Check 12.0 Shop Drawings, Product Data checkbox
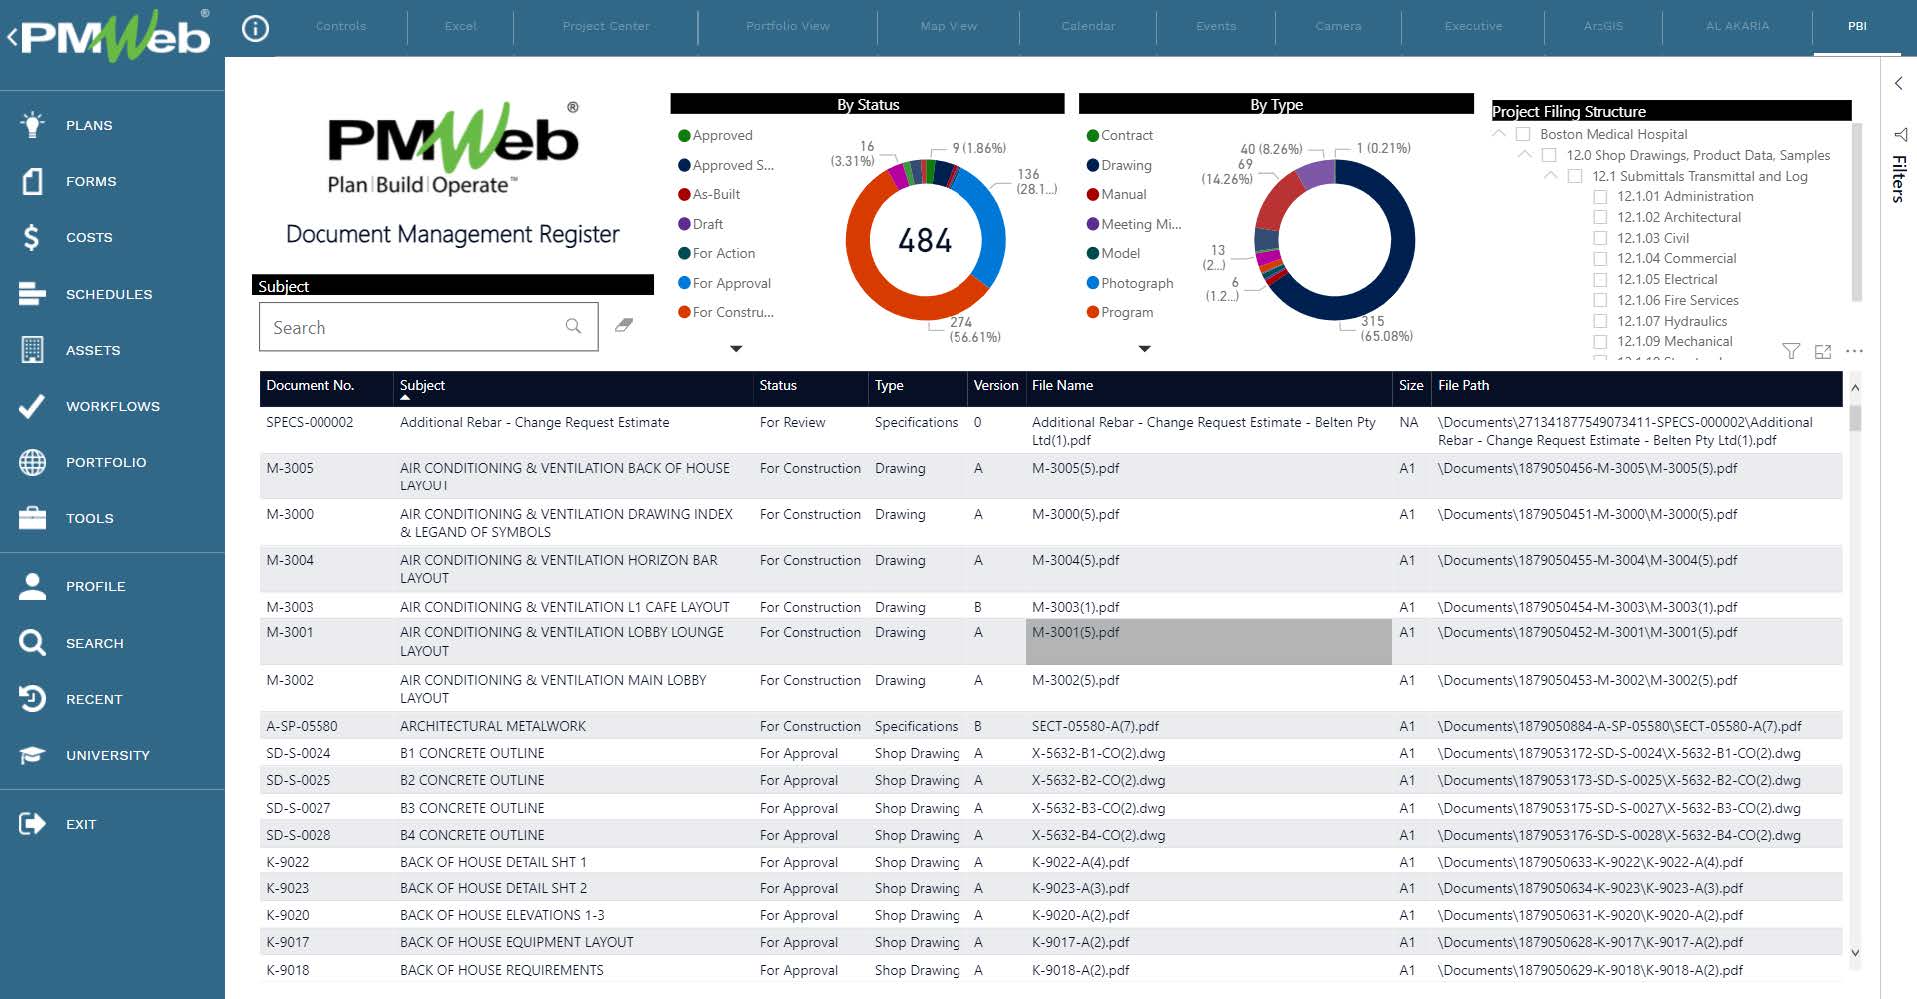The height and width of the screenshot is (999, 1917). [1549, 155]
